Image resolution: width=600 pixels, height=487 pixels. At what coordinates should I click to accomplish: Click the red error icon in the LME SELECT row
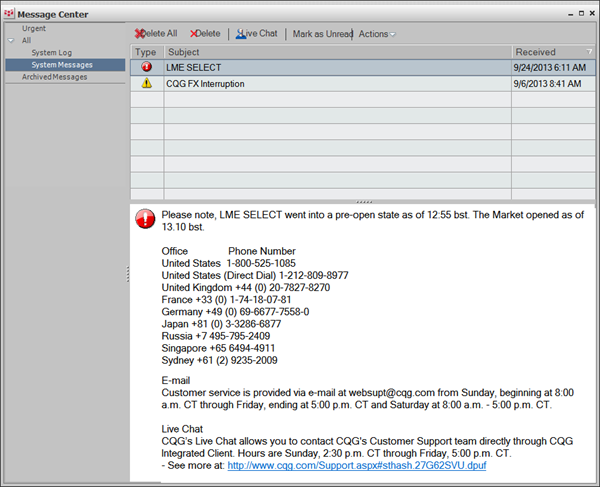click(146, 67)
